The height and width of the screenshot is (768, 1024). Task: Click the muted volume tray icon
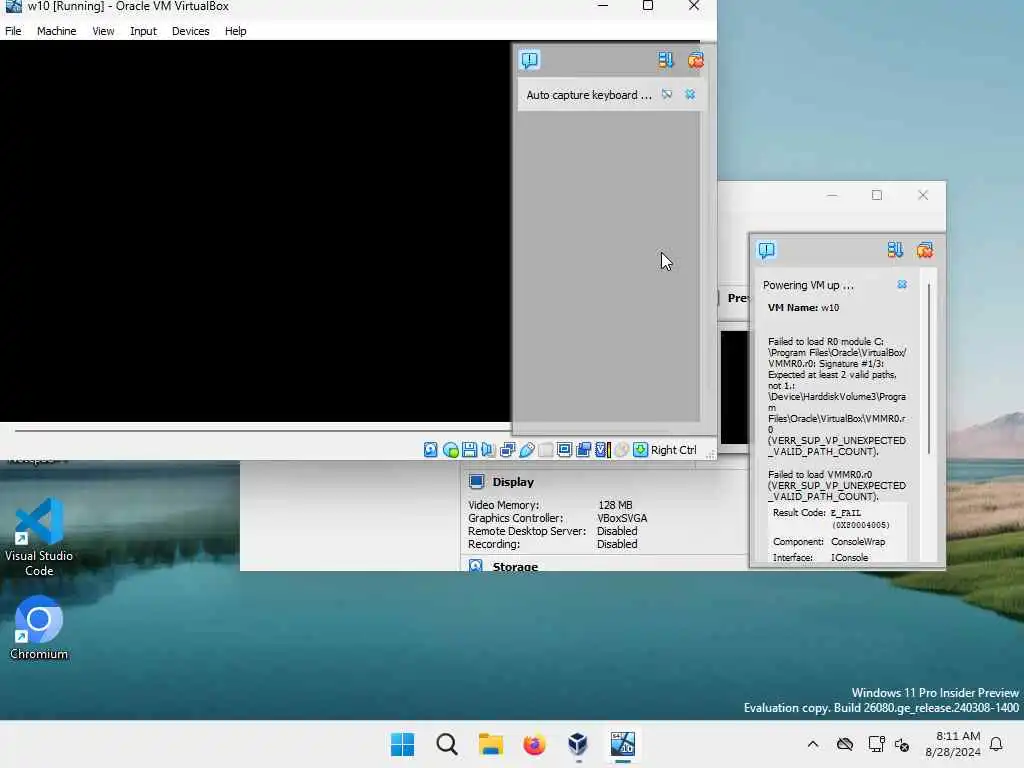click(x=903, y=744)
